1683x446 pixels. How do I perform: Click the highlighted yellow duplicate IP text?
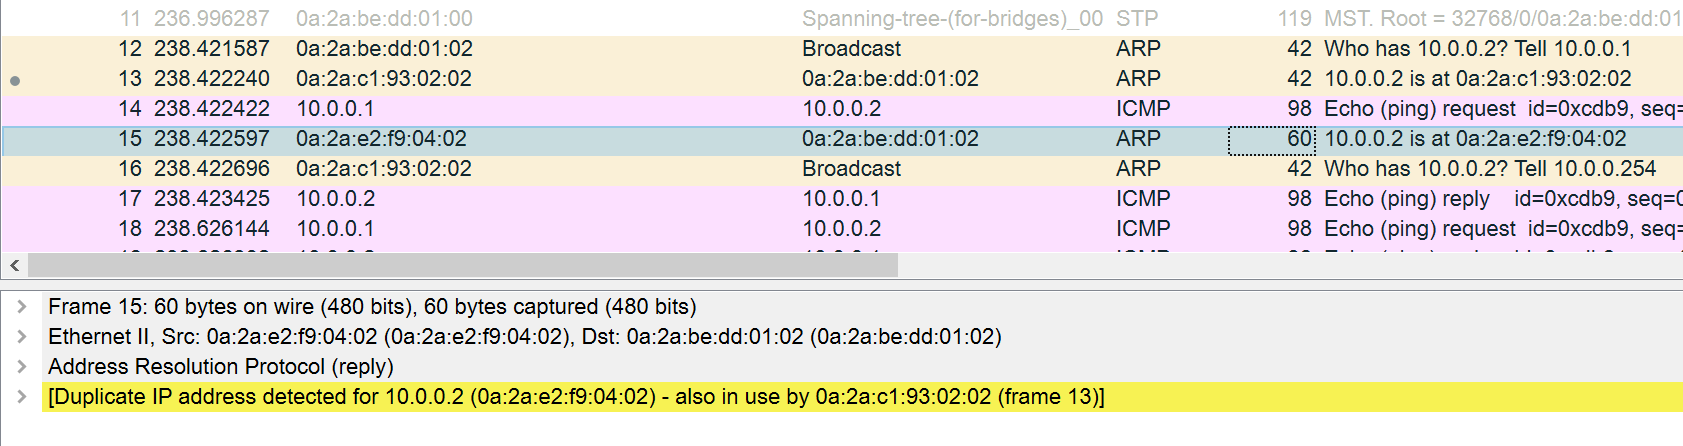576,396
